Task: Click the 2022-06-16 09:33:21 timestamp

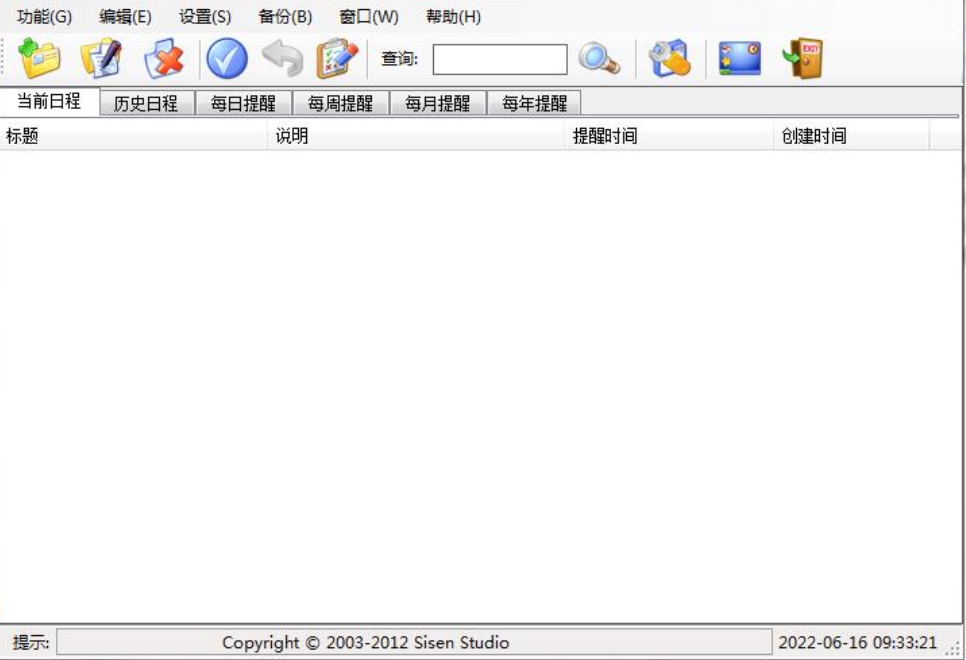Action: click(858, 643)
